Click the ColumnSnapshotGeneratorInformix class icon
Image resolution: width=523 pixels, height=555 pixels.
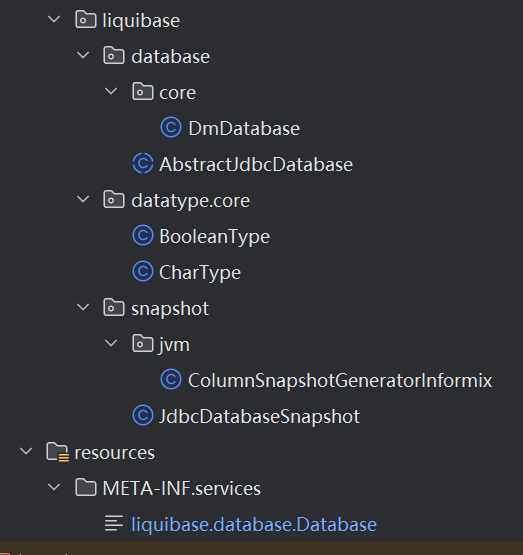tap(171, 379)
